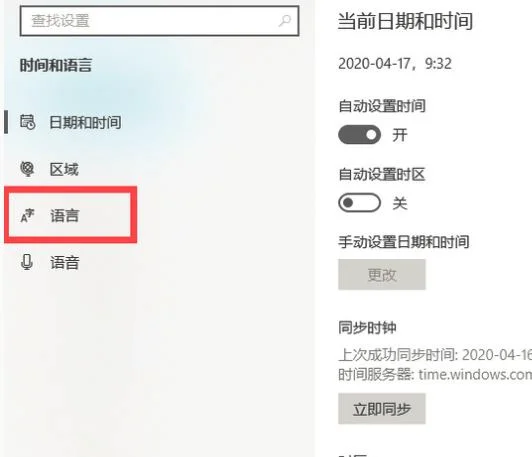Click the 立即同步 button
The height and width of the screenshot is (457, 532).
382,408
